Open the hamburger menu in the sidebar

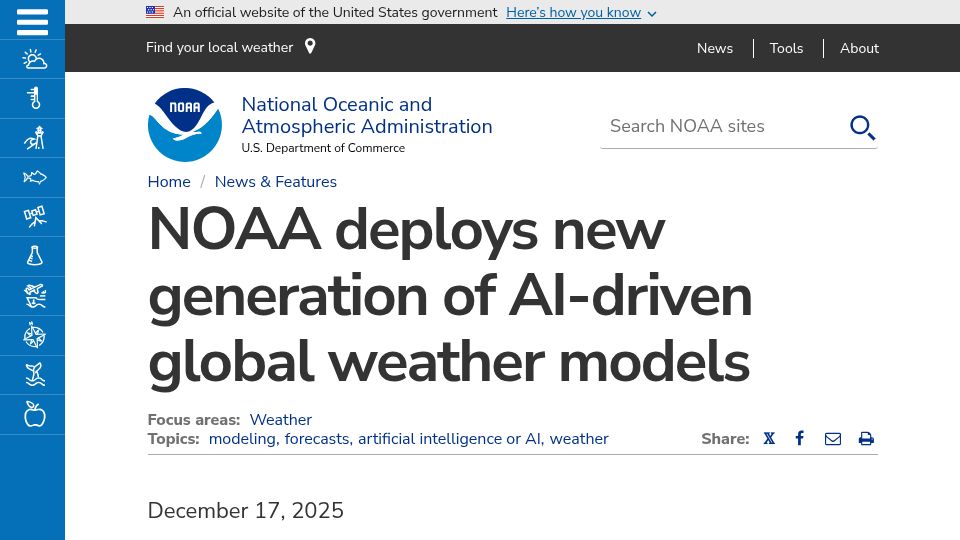coord(32,22)
